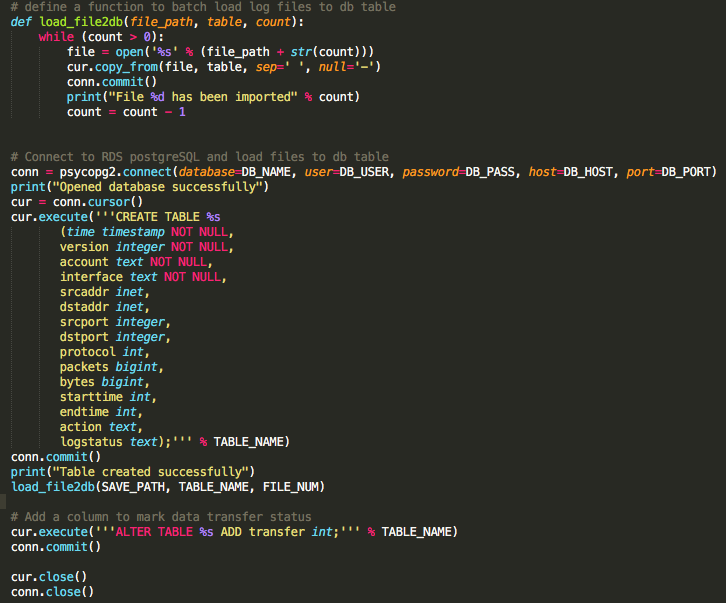Click the "cur = conn.cursor()" line
726x603 pixels.
77,202
